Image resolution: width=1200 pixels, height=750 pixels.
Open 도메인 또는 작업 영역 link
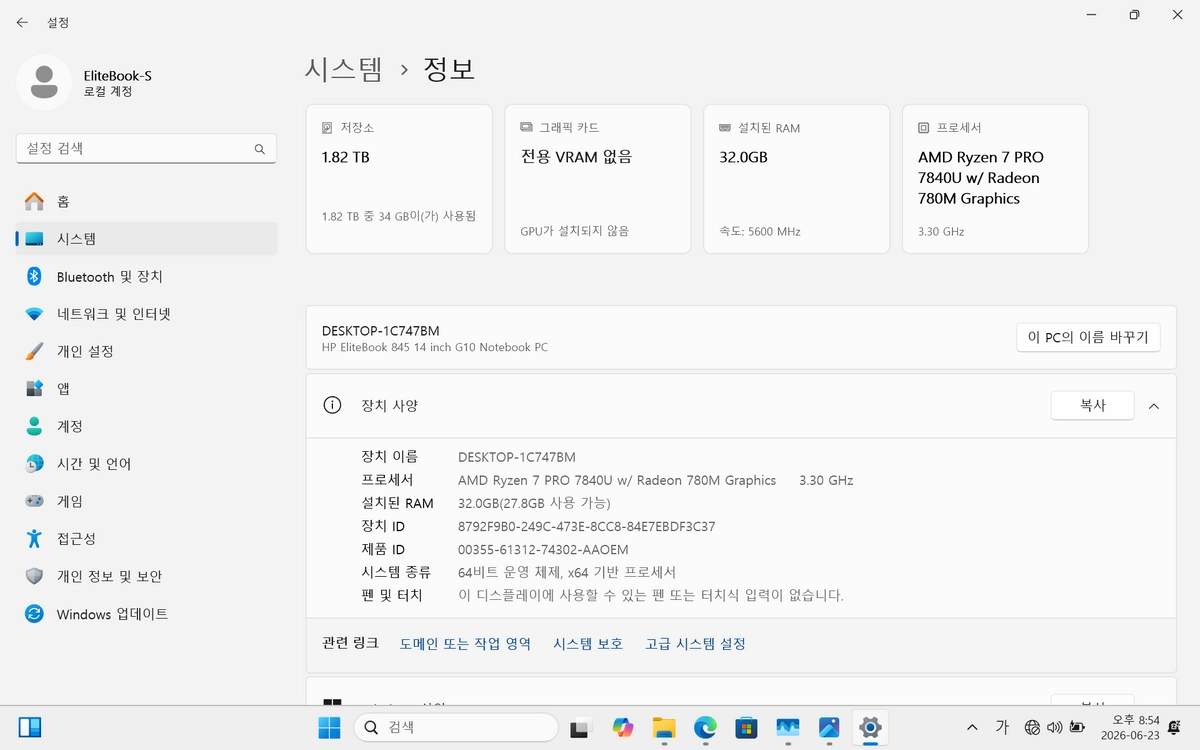click(465, 644)
